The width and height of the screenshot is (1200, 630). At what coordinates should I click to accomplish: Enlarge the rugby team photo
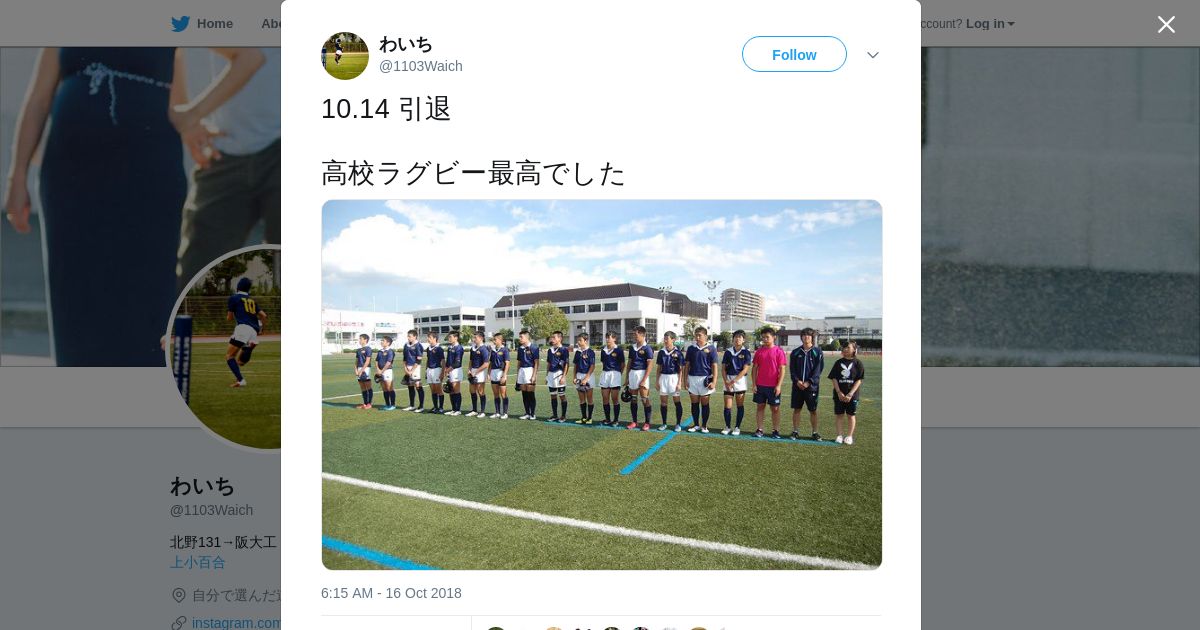coord(602,385)
